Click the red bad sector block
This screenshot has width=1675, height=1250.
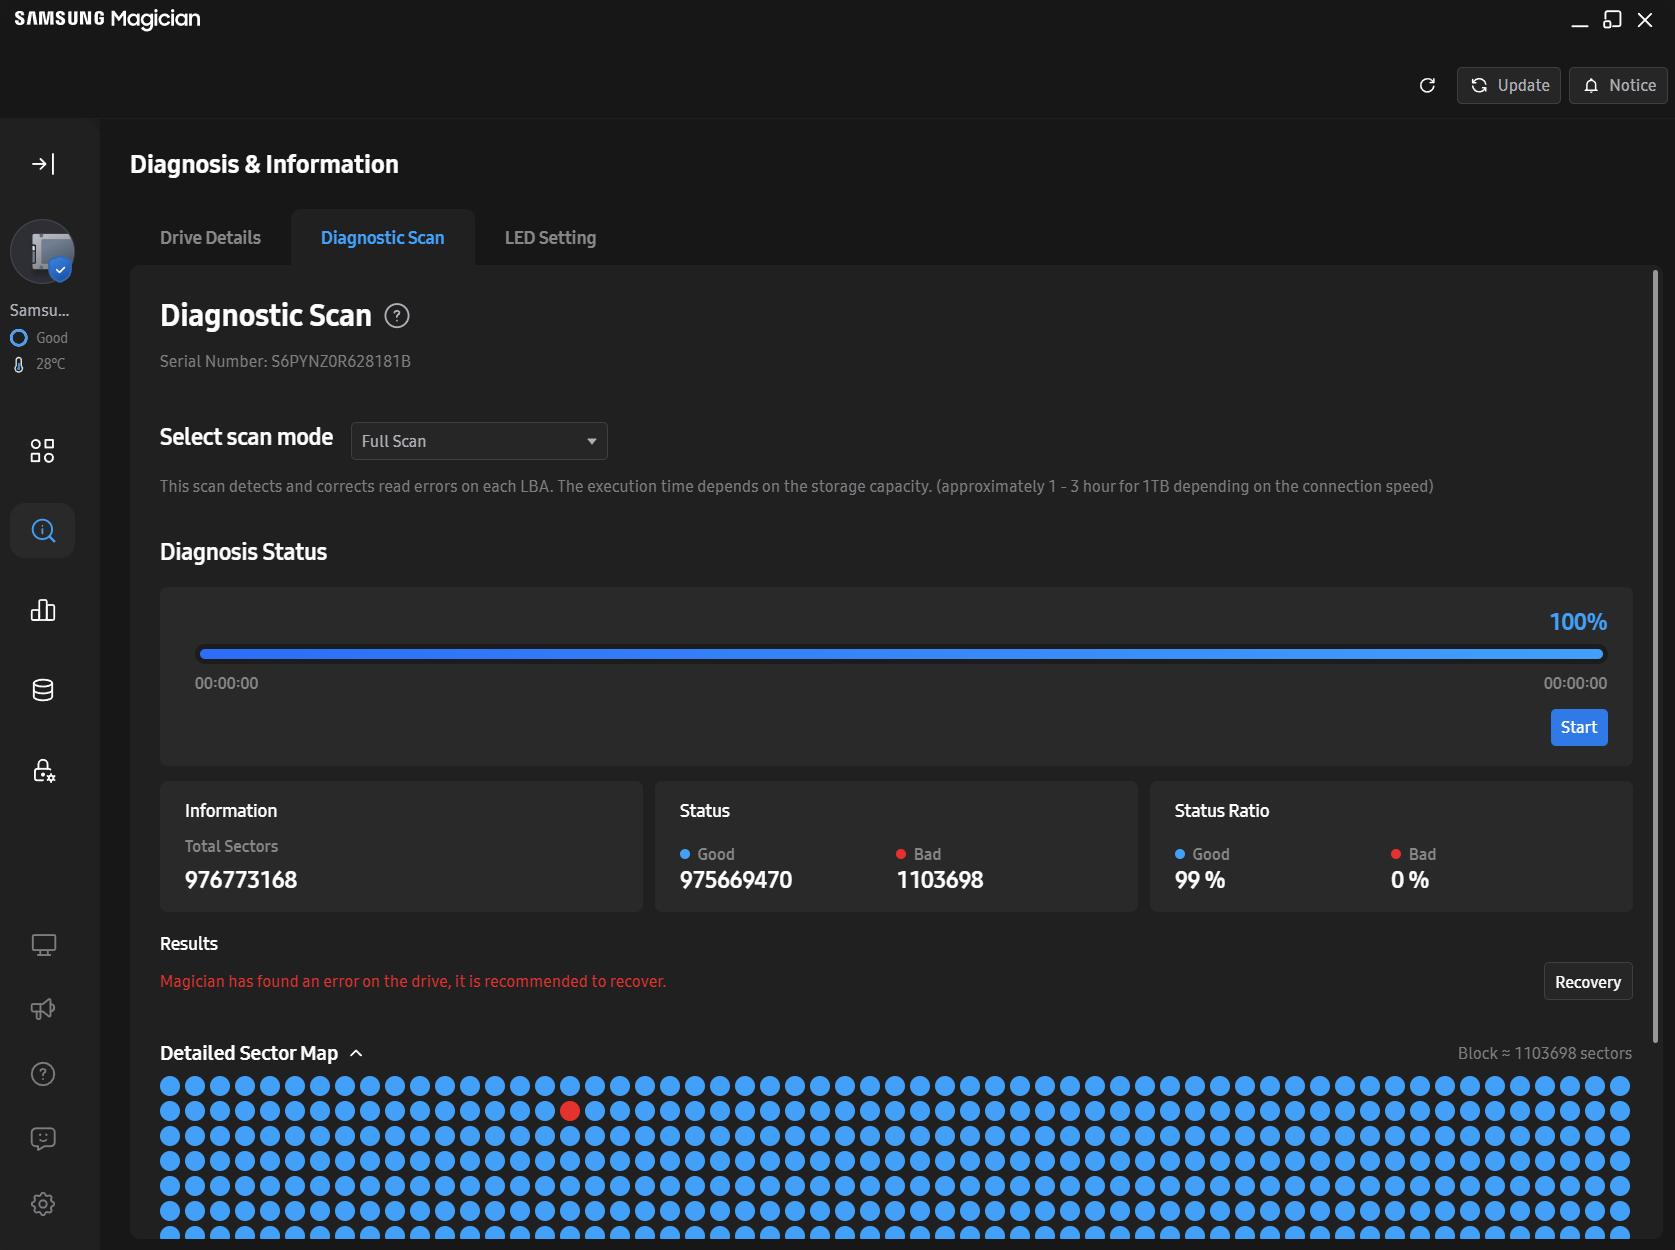pyautogui.click(x=570, y=1111)
